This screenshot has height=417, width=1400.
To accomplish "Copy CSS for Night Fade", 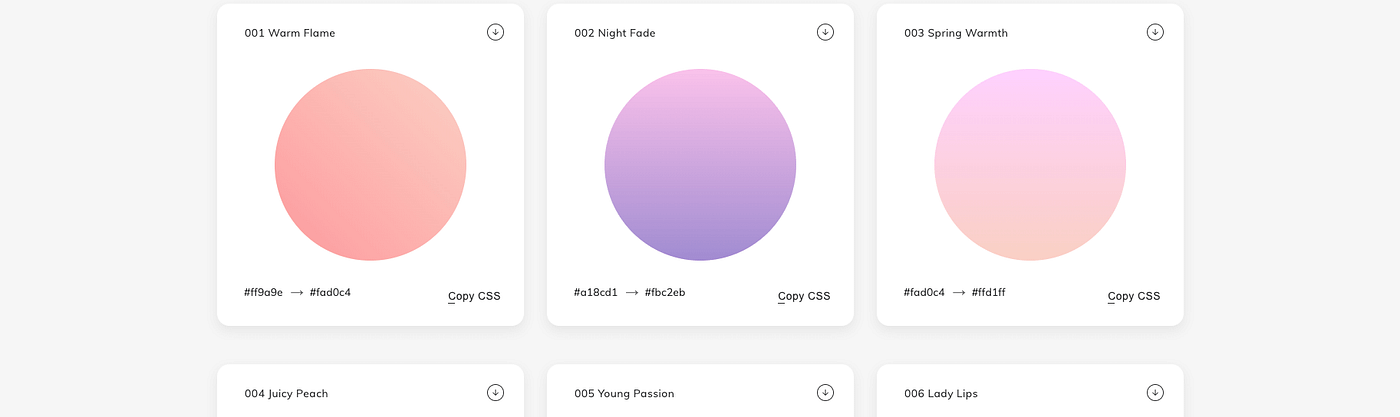I will [804, 296].
